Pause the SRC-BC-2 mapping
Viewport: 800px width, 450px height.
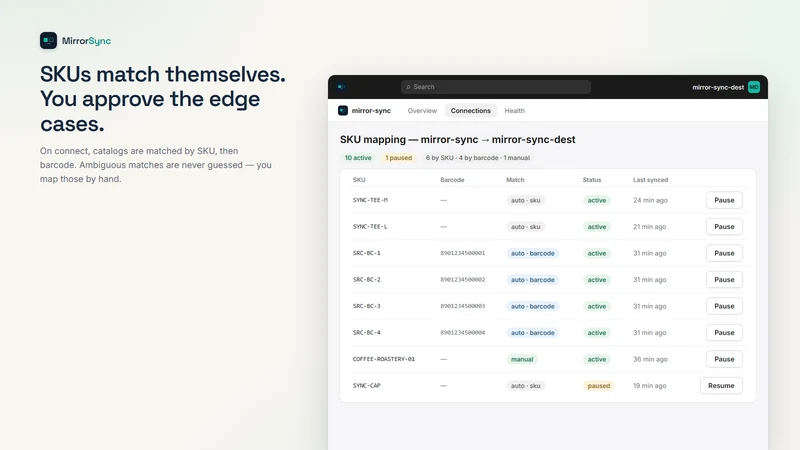[x=724, y=280]
